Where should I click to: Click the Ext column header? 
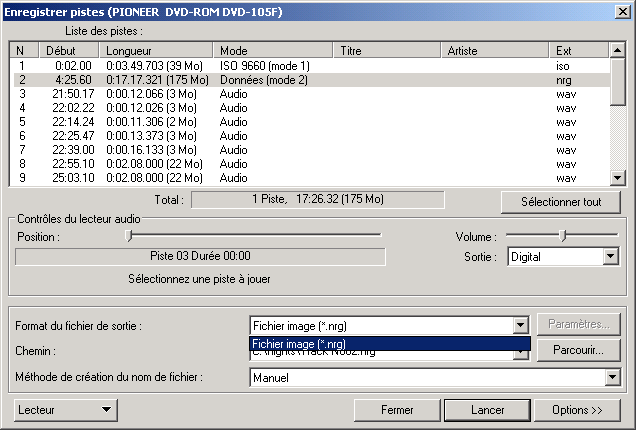pos(578,49)
